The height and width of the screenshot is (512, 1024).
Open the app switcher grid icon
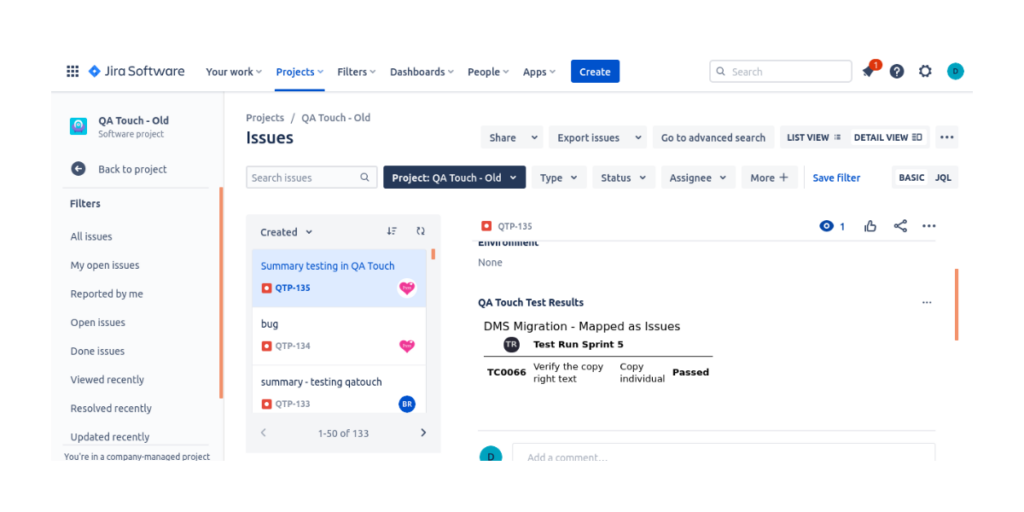[72, 72]
